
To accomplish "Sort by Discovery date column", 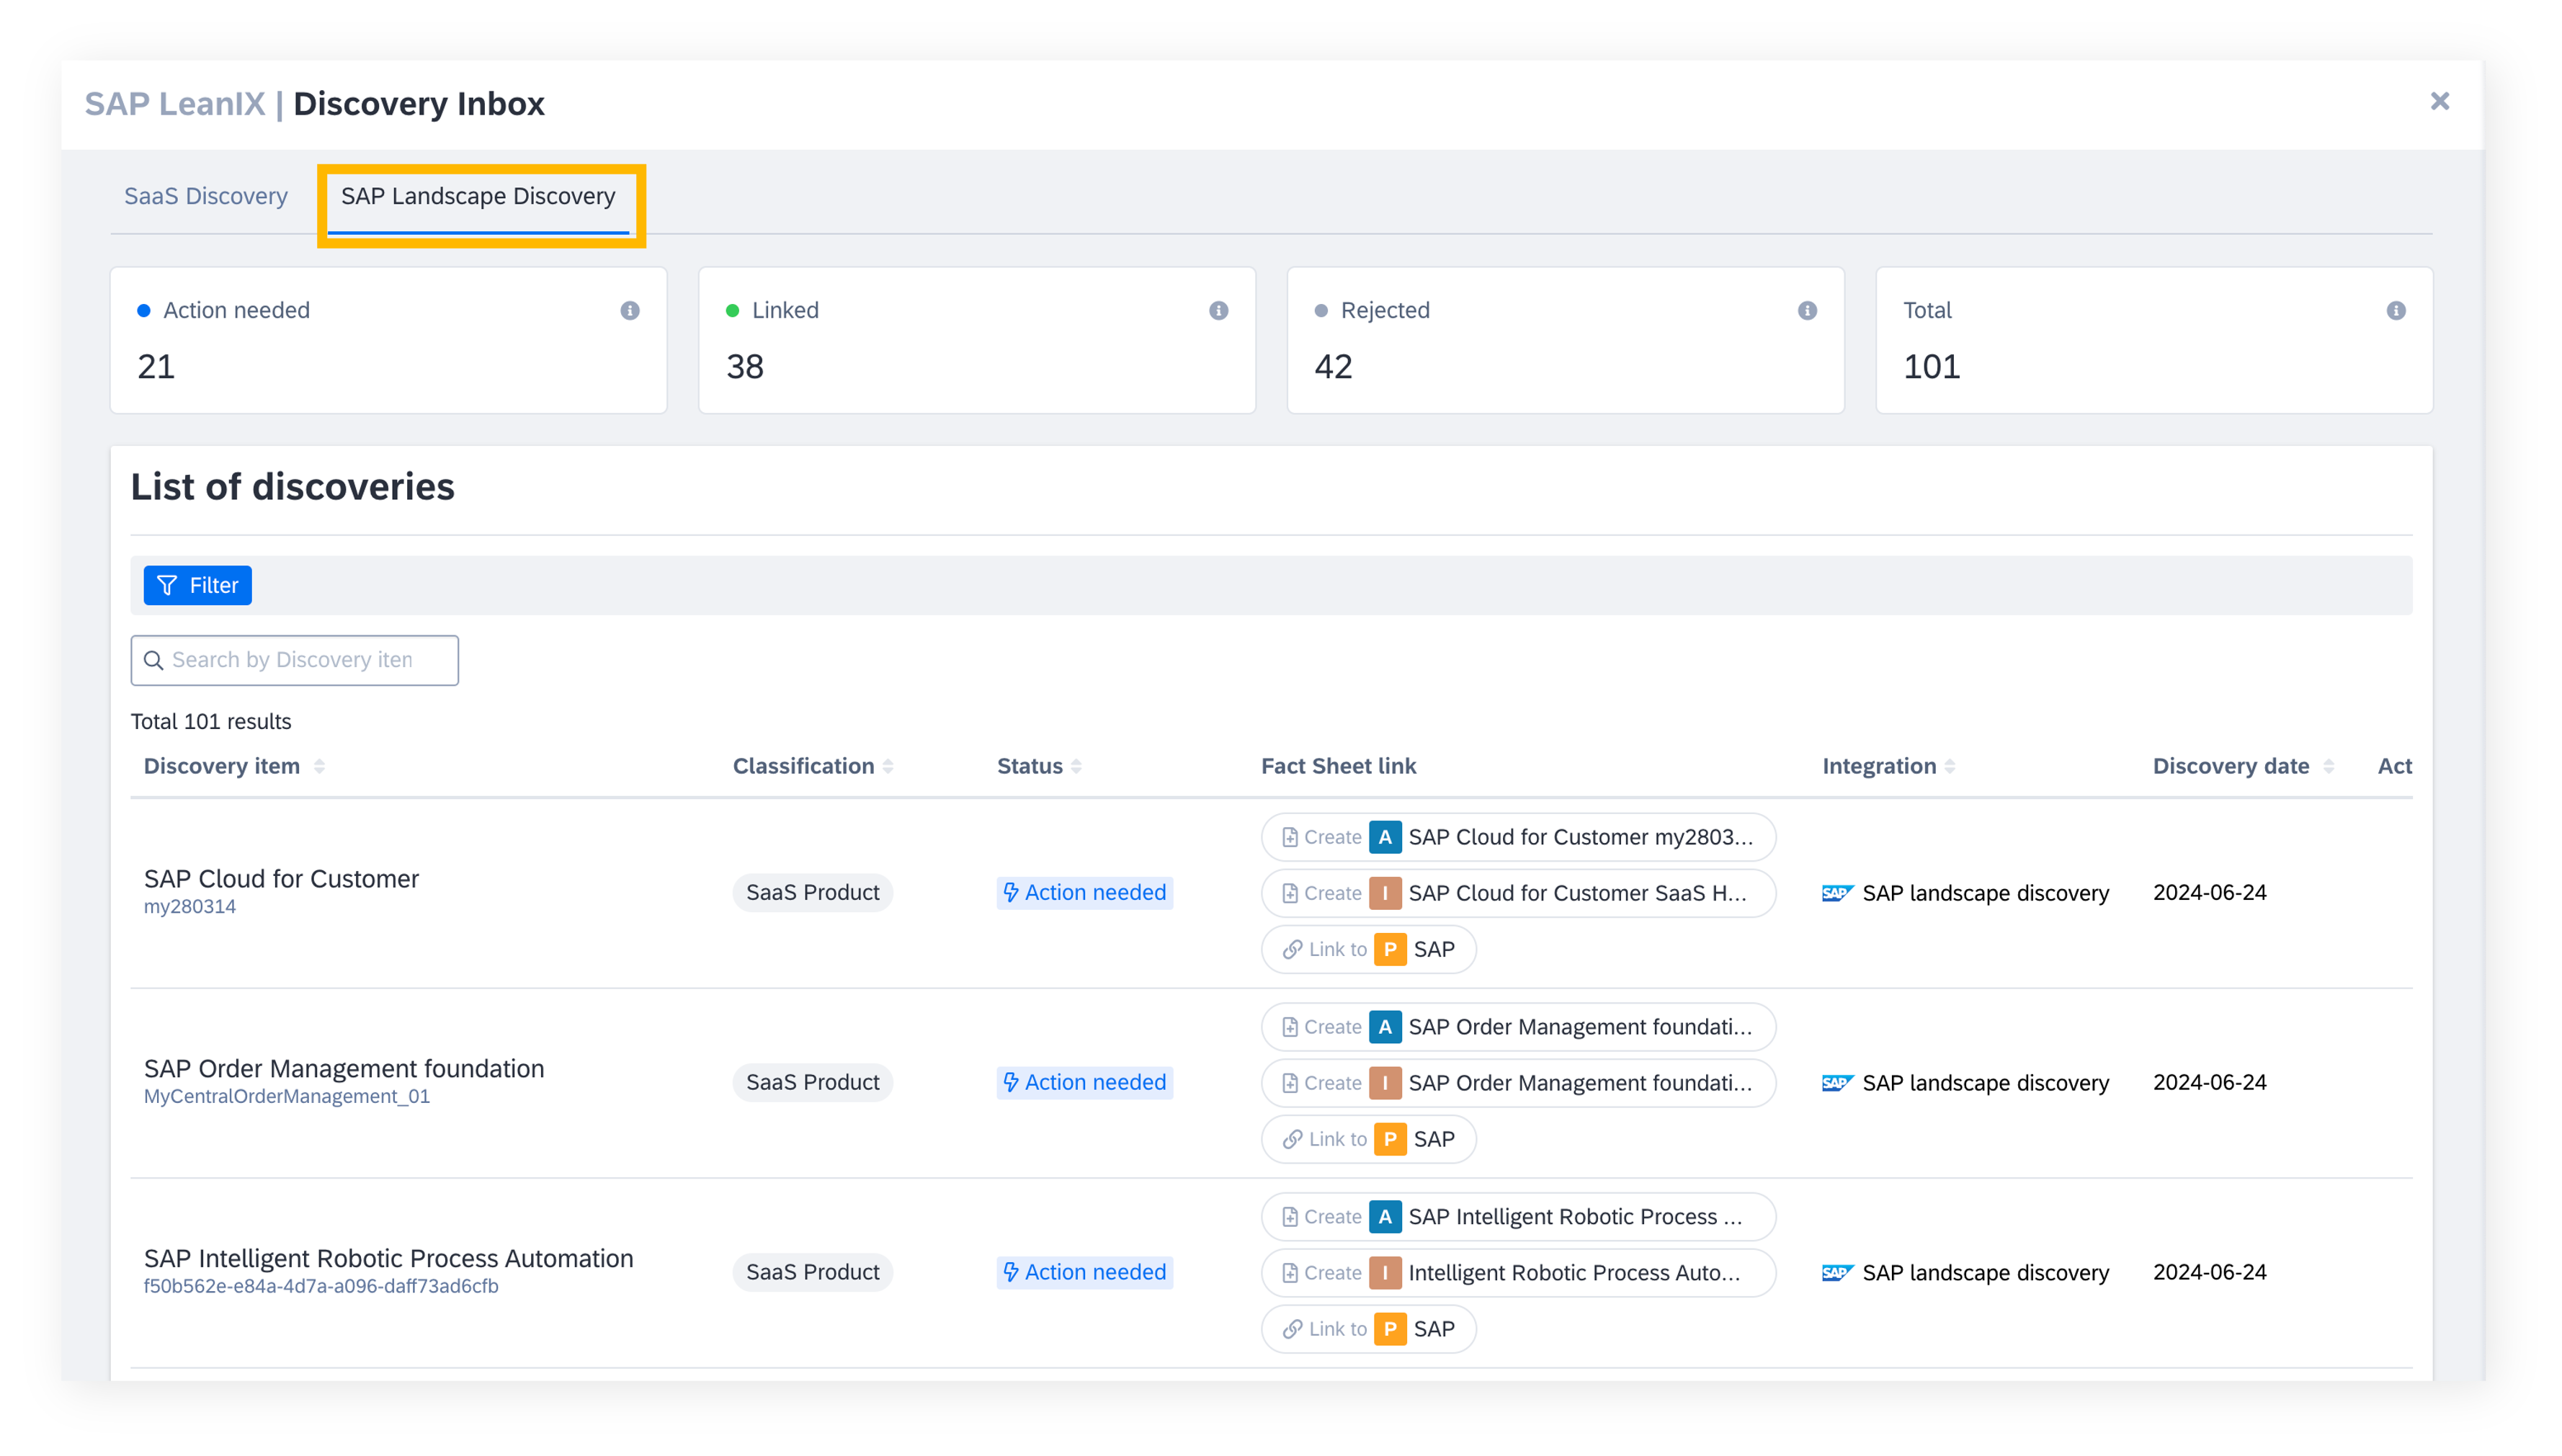I will pos(2329,766).
